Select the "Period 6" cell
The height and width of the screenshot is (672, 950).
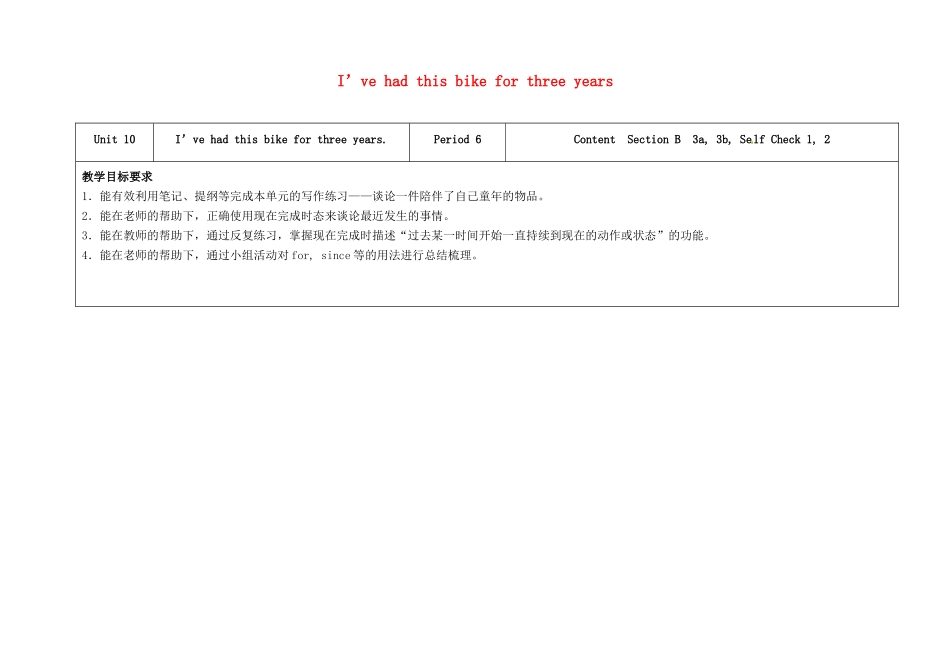[x=457, y=142]
